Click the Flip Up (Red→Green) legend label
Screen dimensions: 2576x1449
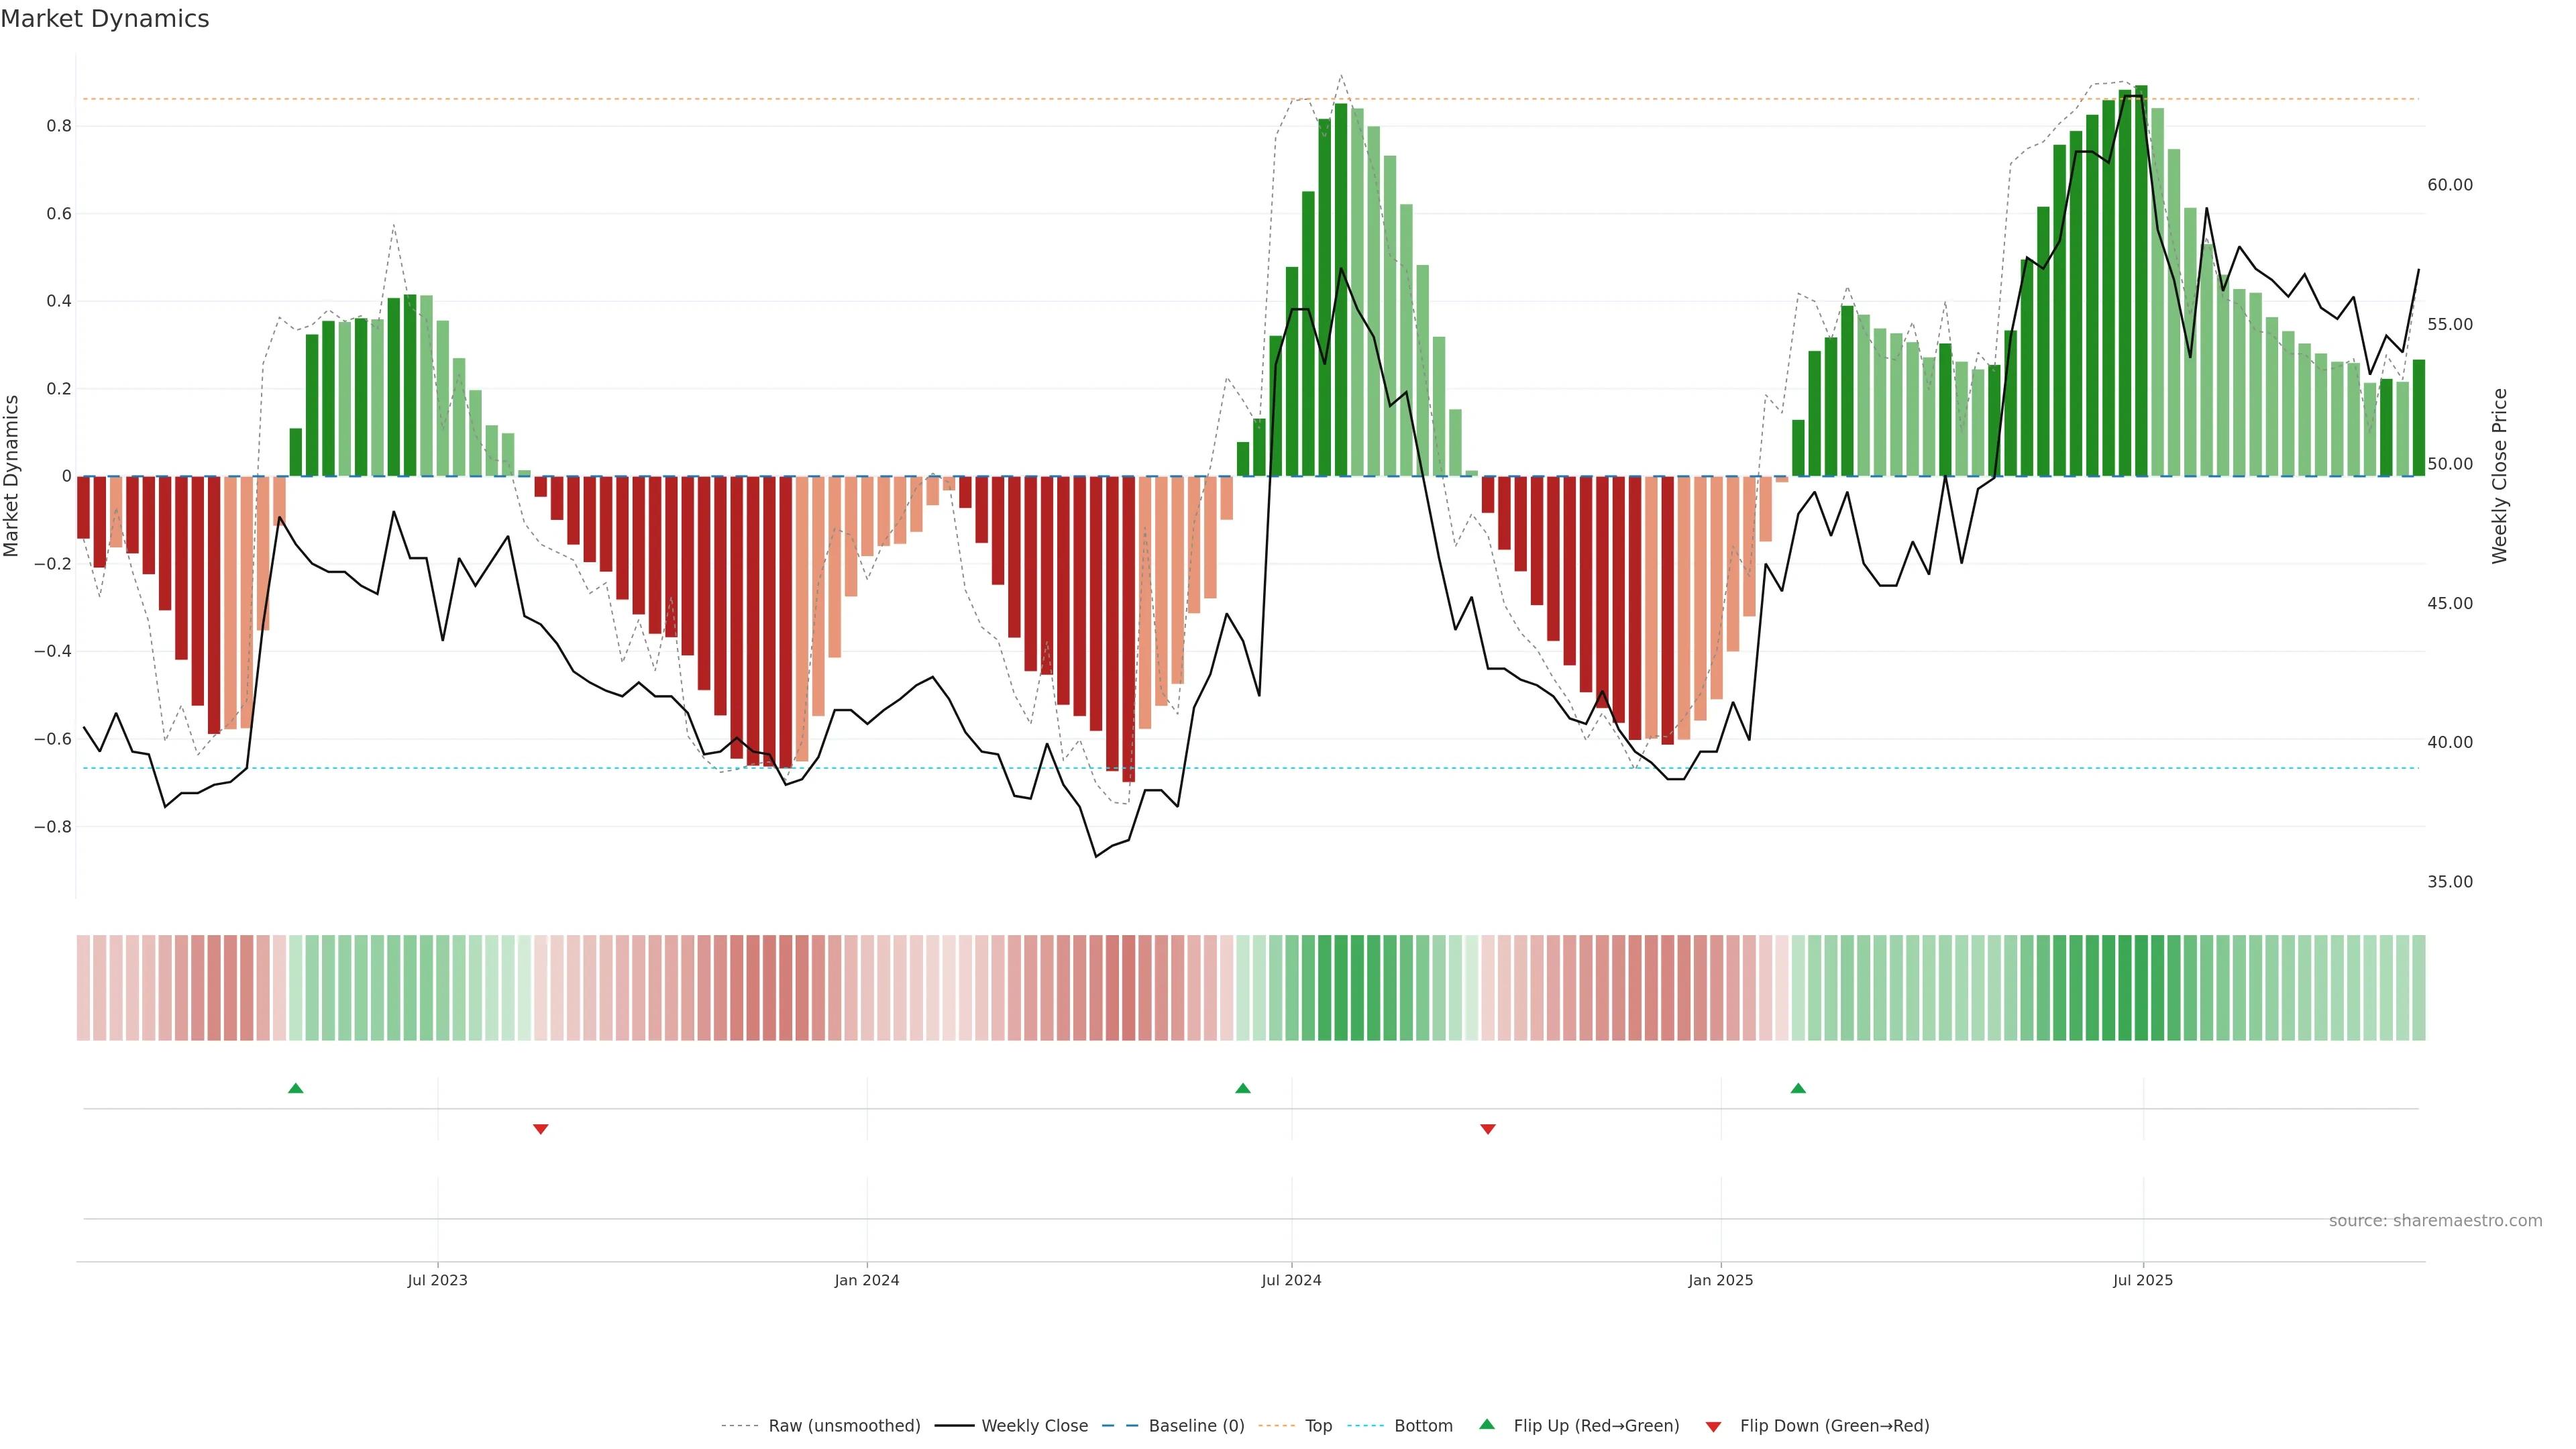pyautogui.click(x=1596, y=1426)
